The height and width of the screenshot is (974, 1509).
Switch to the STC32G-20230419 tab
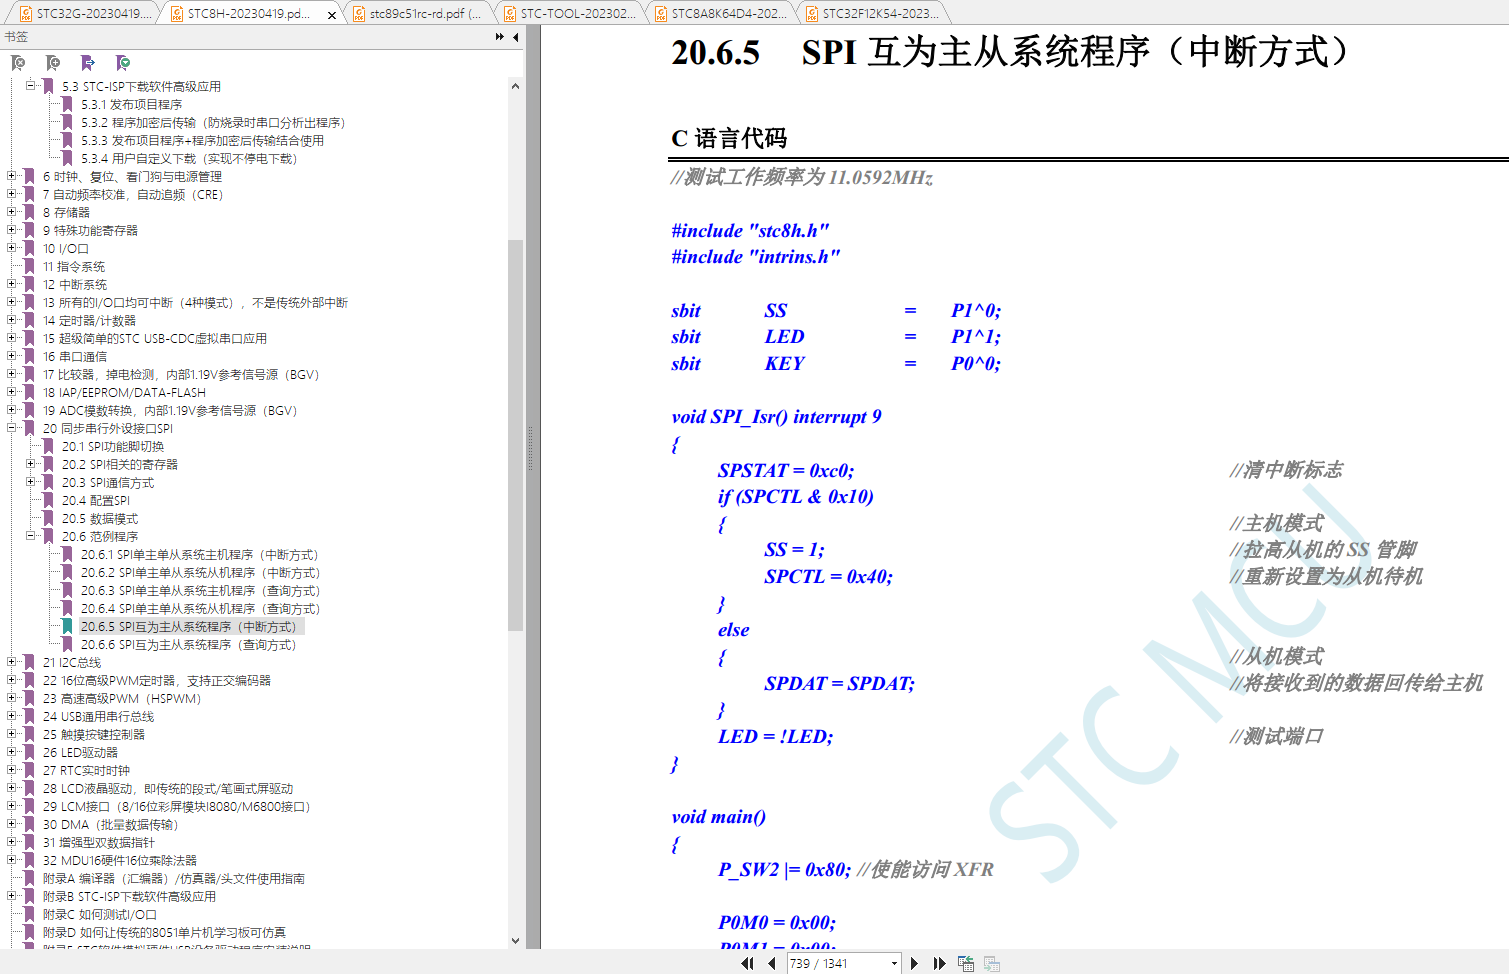[x=86, y=13]
